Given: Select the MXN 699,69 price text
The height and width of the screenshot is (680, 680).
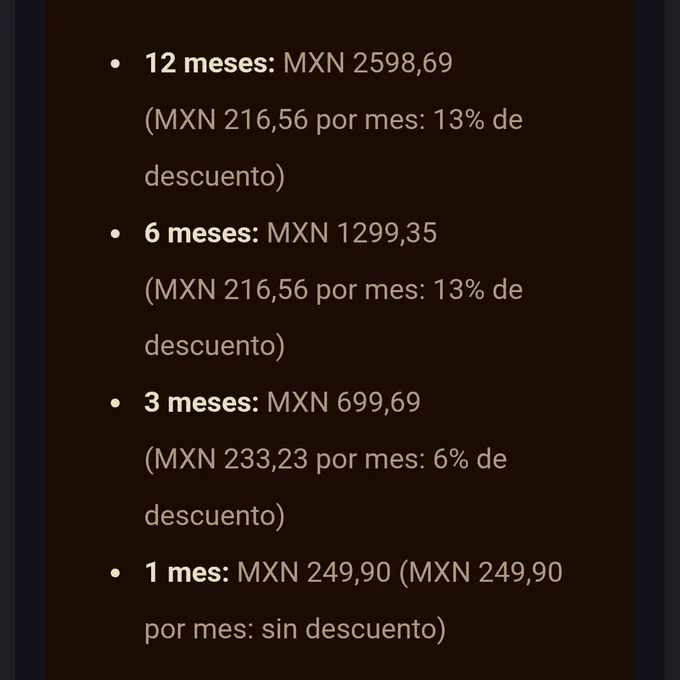Looking at the screenshot, I should [x=343, y=402].
